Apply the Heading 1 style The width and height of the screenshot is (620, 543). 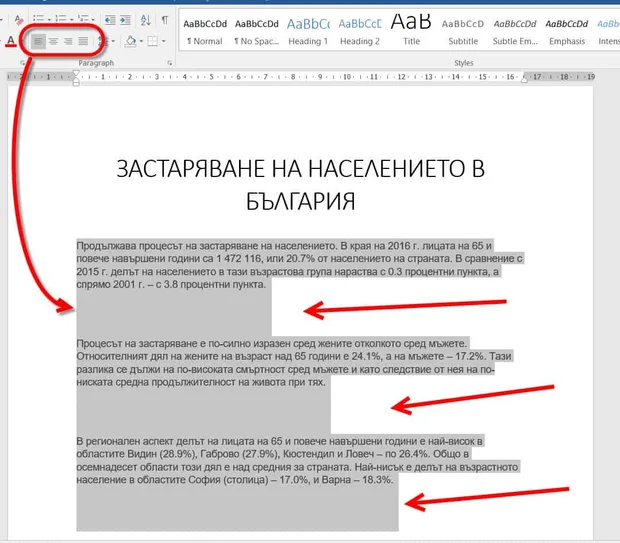click(x=308, y=32)
